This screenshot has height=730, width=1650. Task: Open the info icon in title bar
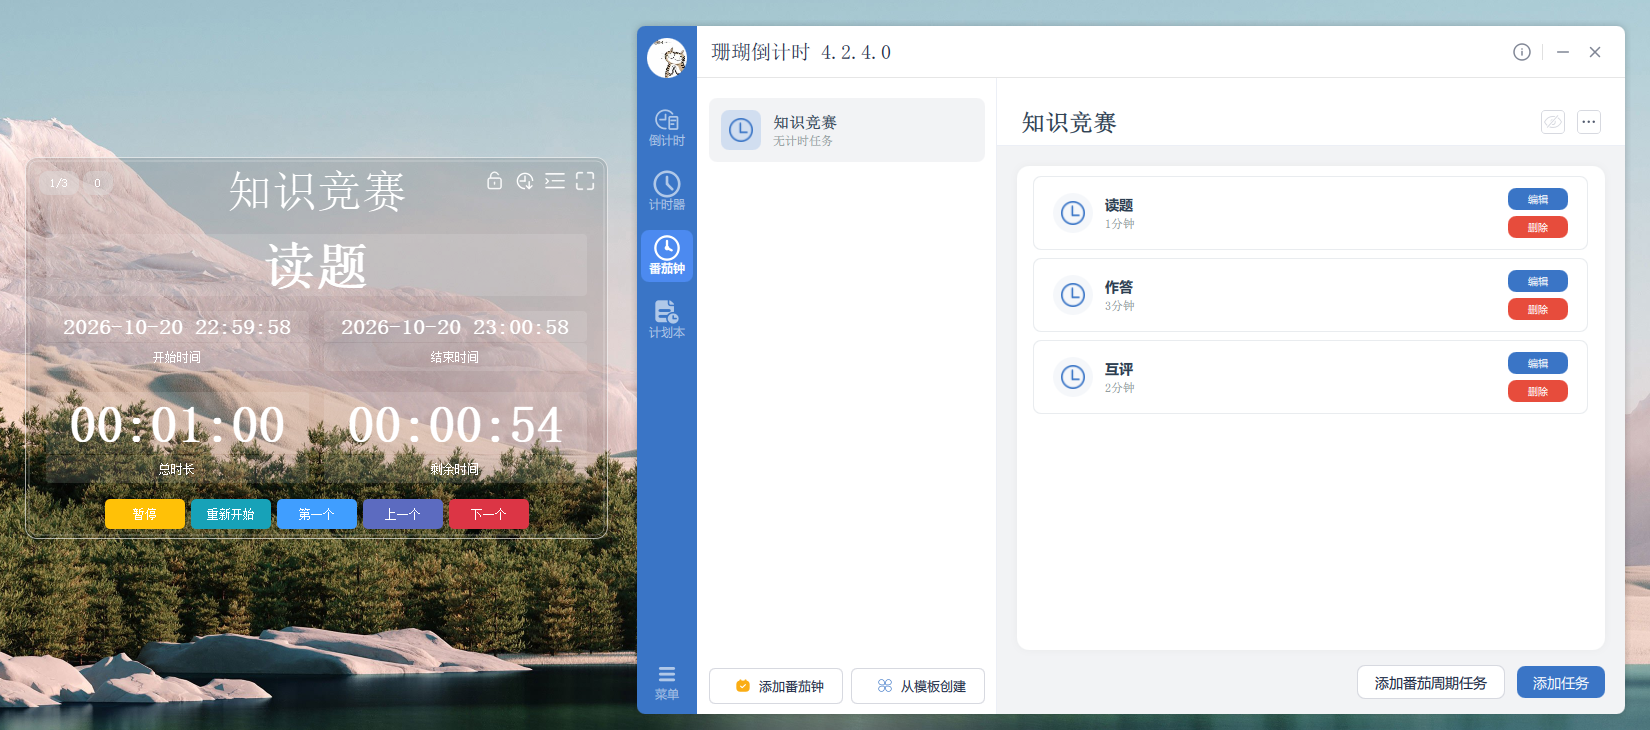[1522, 52]
